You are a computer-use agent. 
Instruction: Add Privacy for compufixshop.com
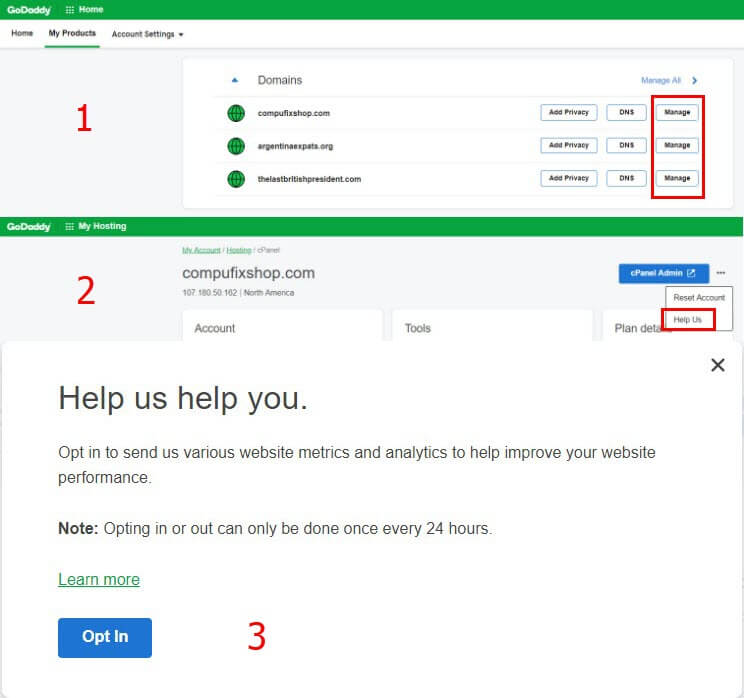coord(568,112)
